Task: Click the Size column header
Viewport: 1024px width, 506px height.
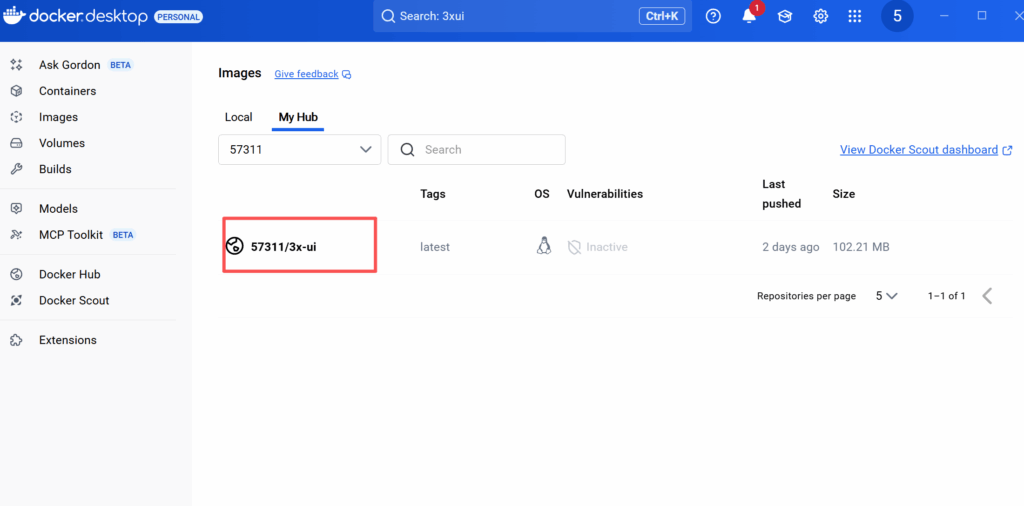Action: tap(844, 194)
